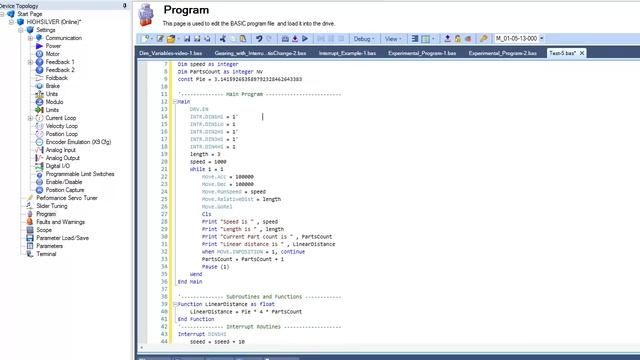Image resolution: width=640 pixels, height=360 pixels.
Task: Click 'const Pie = 3.14159...' code line
Action: coord(240,79)
